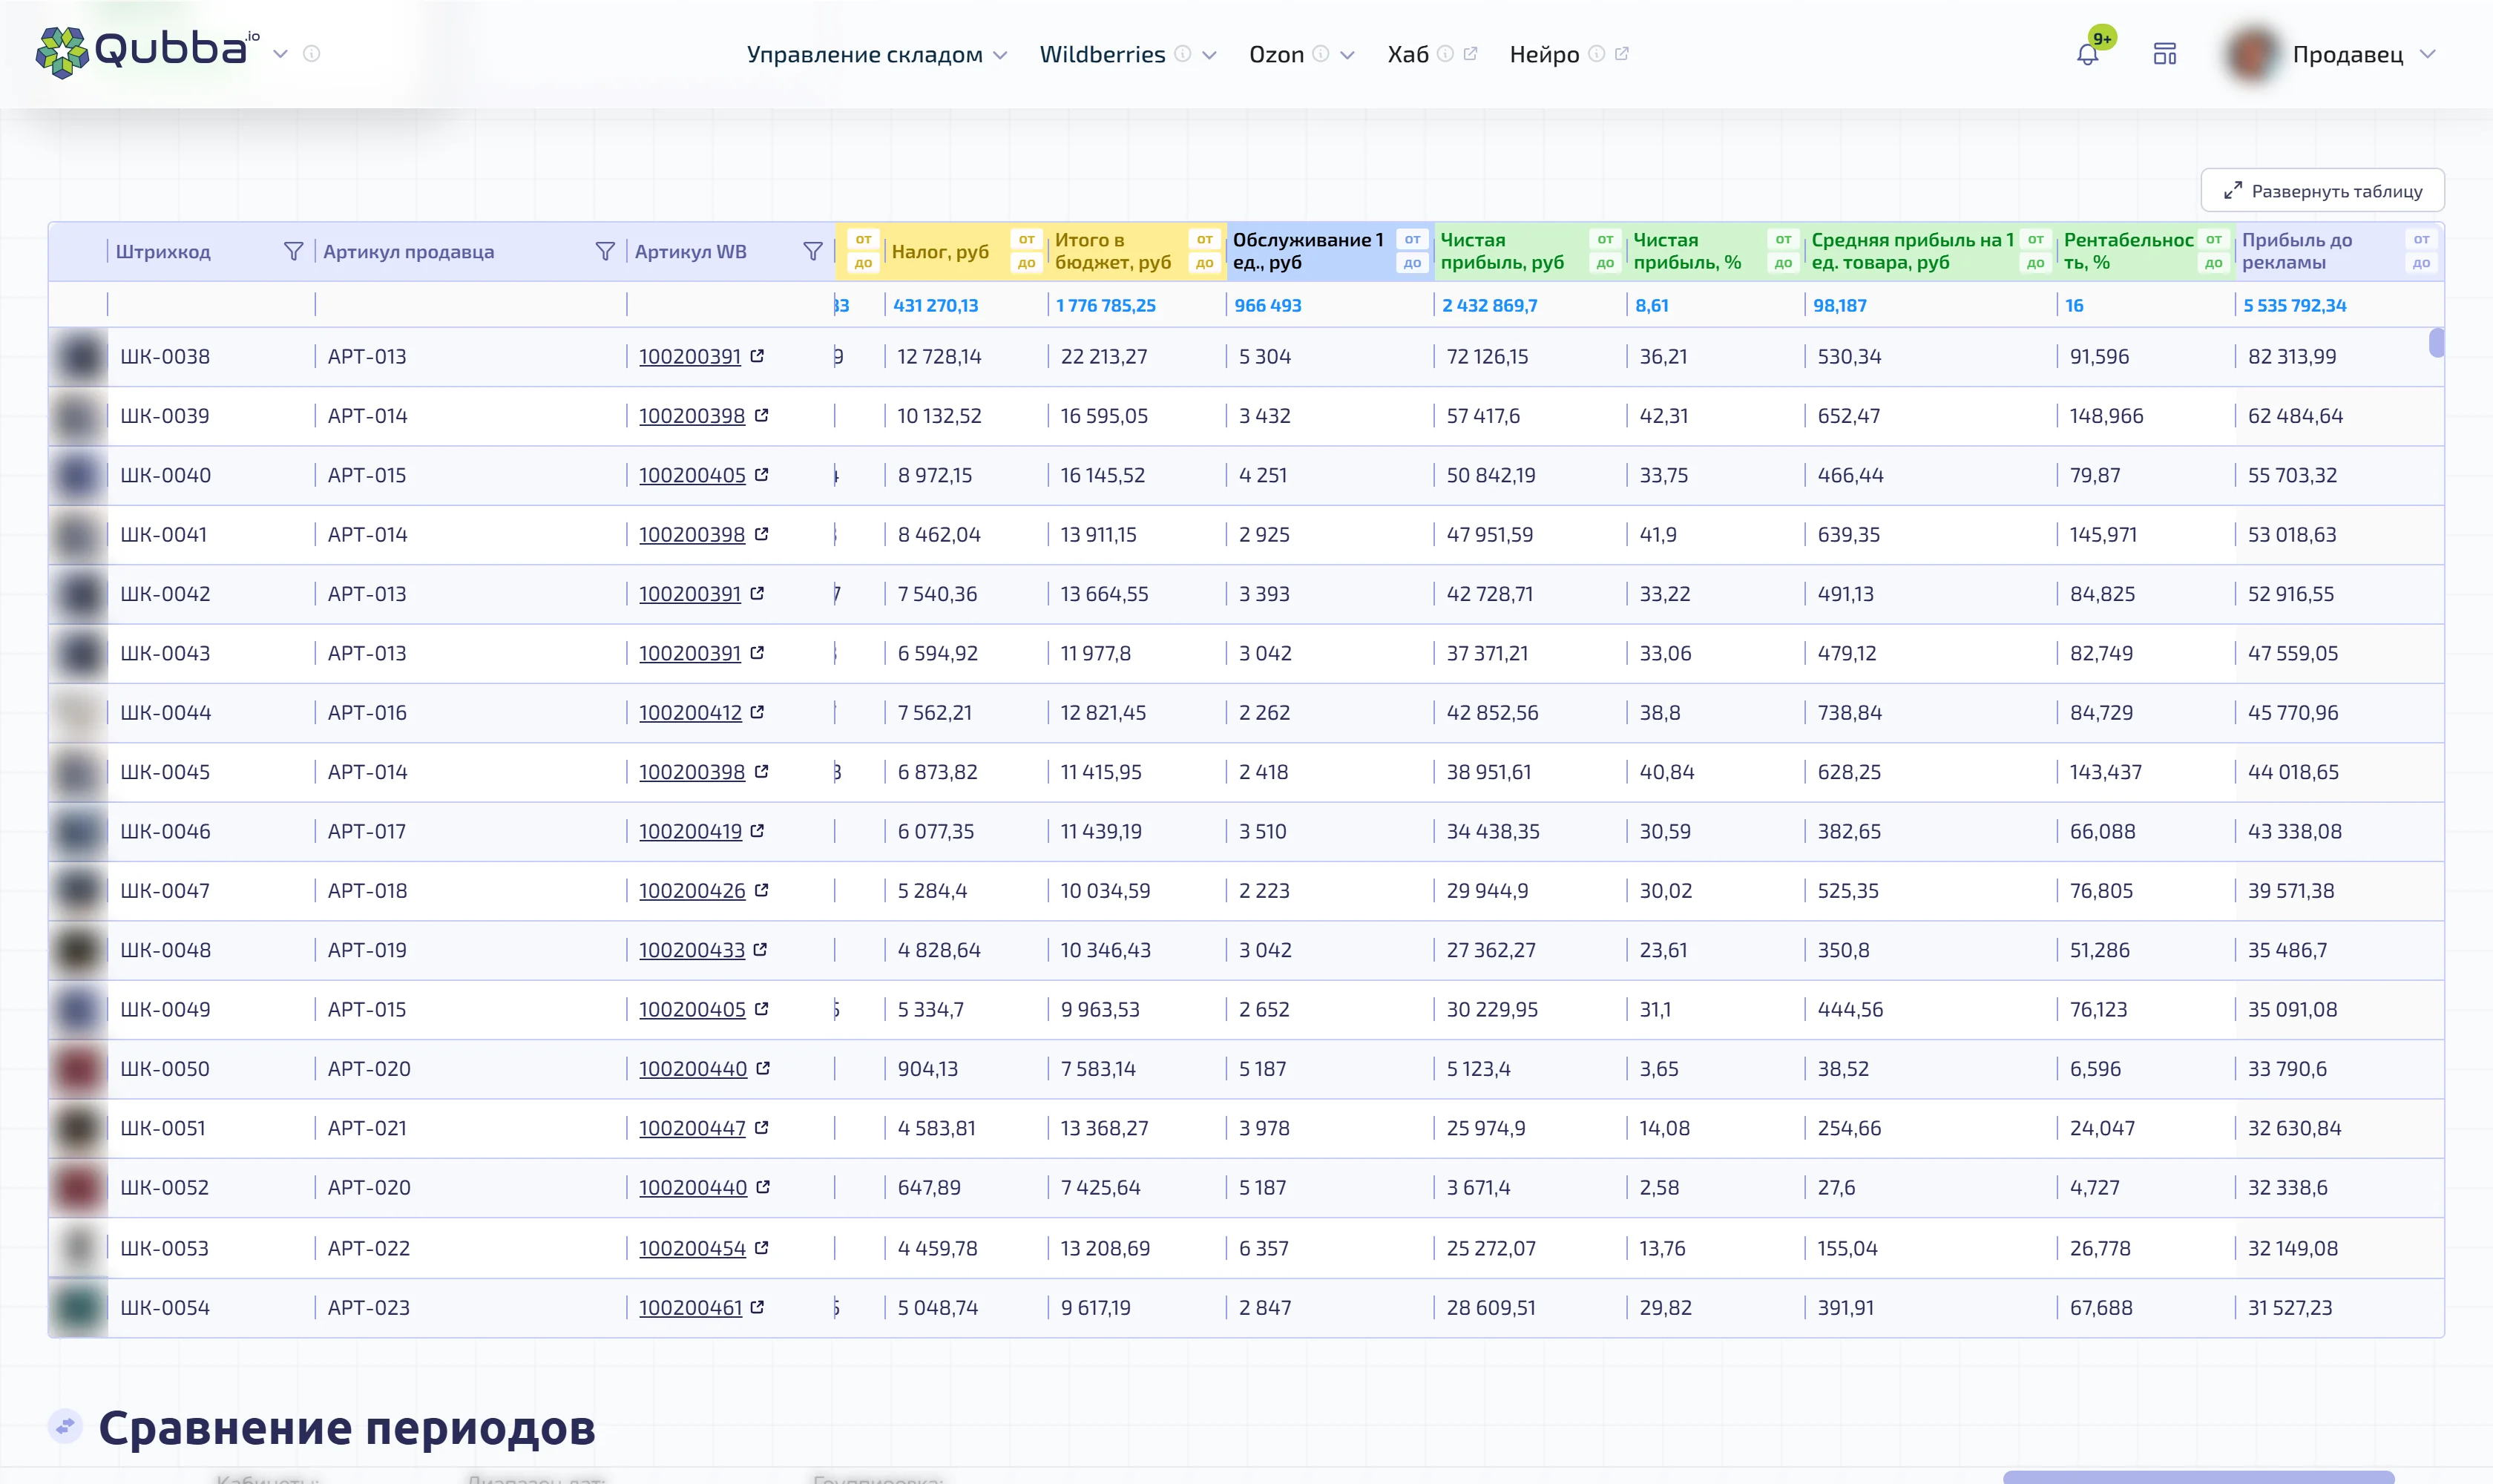This screenshot has height=1484, width=2493.
Task: Open the layout dashboard icon in header
Action: coord(2165,54)
